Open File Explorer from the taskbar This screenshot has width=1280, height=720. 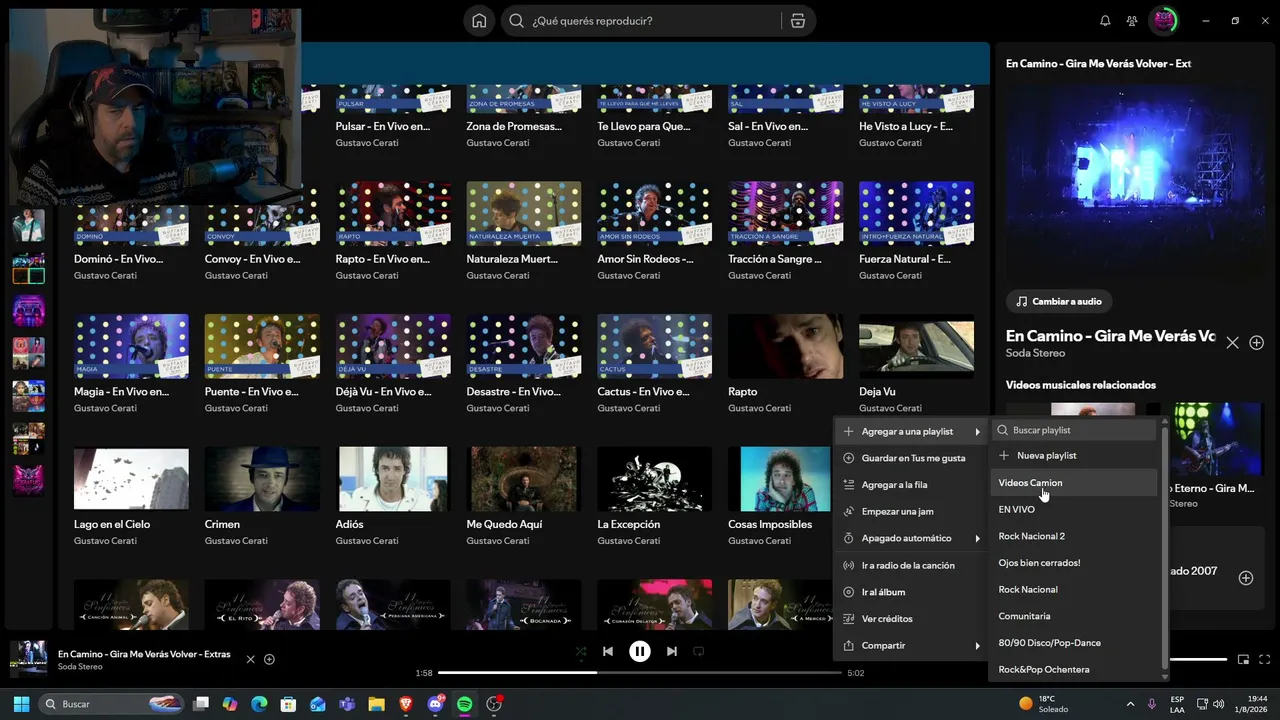[x=376, y=704]
